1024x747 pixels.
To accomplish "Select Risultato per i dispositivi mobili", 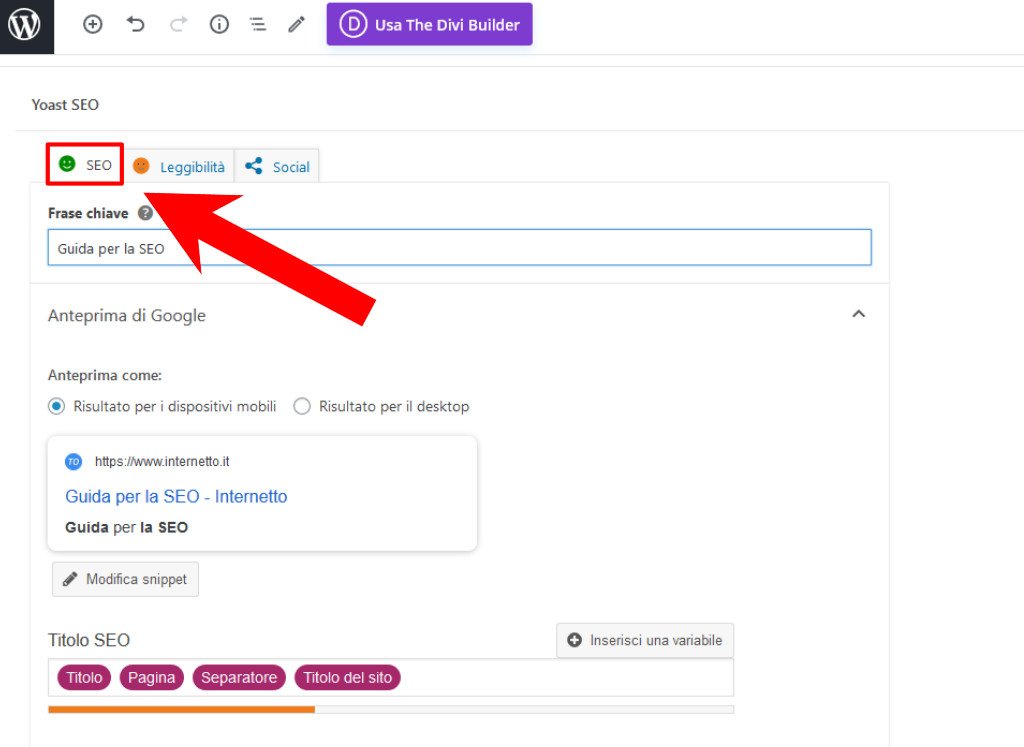I will coord(56,406).
